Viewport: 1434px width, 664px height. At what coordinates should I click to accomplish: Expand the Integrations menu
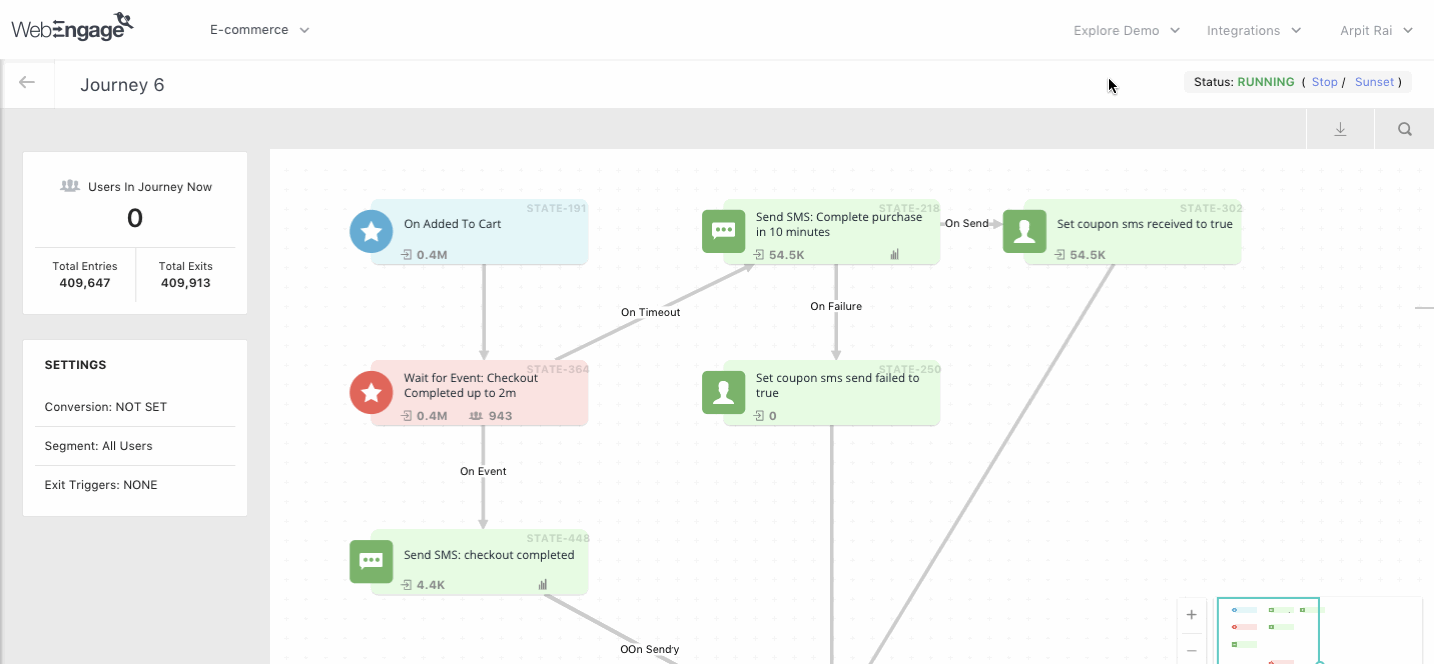pos(1253,31)
